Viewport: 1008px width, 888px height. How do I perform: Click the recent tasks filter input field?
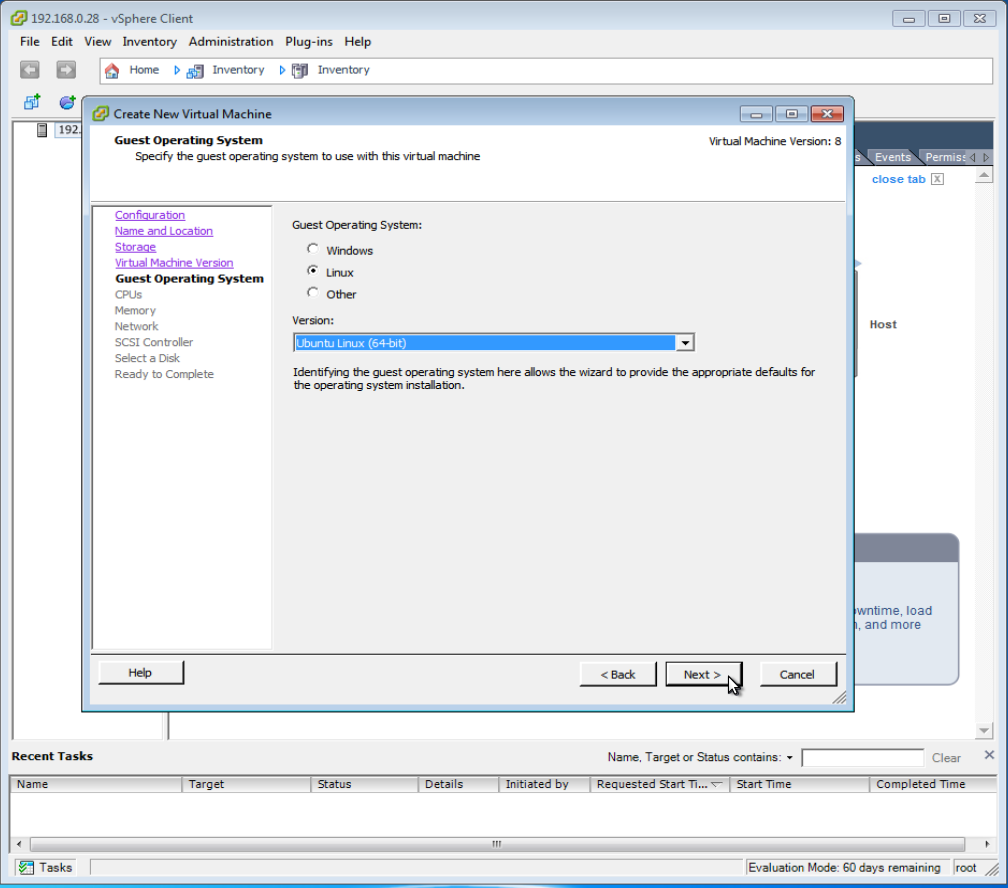coord(862,758)
